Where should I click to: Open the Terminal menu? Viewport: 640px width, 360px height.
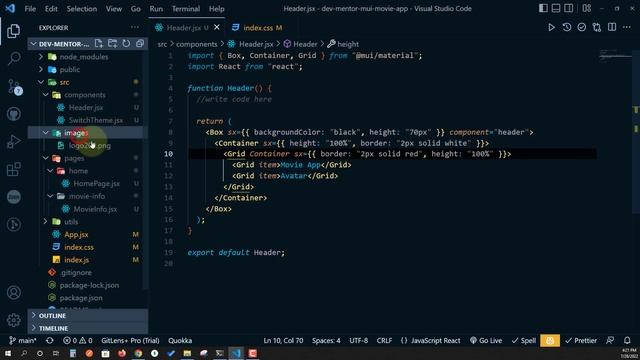click(x=186, y=9)
